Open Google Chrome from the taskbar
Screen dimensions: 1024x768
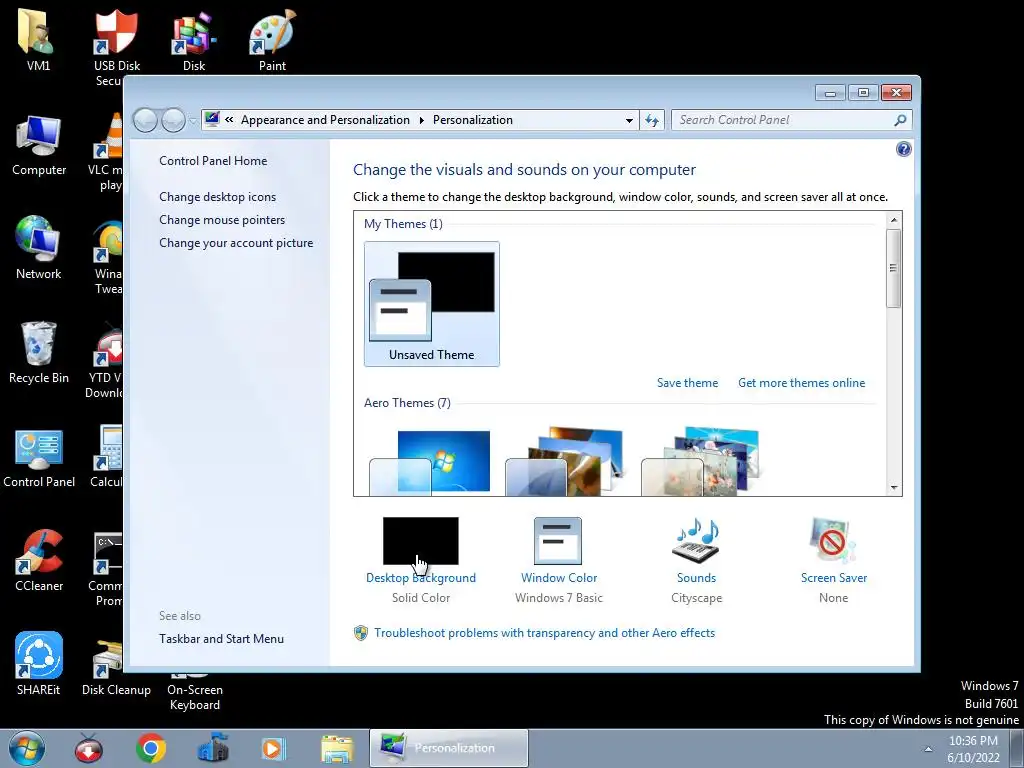151,748
